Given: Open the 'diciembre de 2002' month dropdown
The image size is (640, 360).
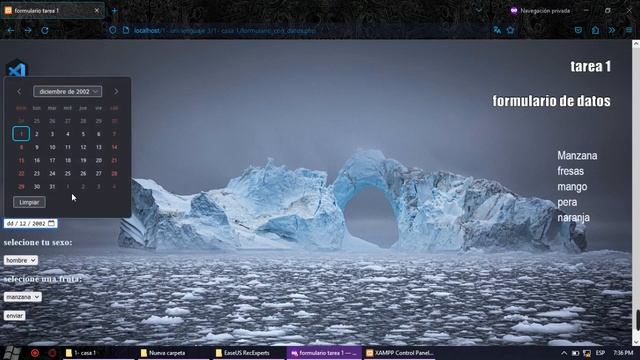Looking at the screenshot, I should pos(68,91).
